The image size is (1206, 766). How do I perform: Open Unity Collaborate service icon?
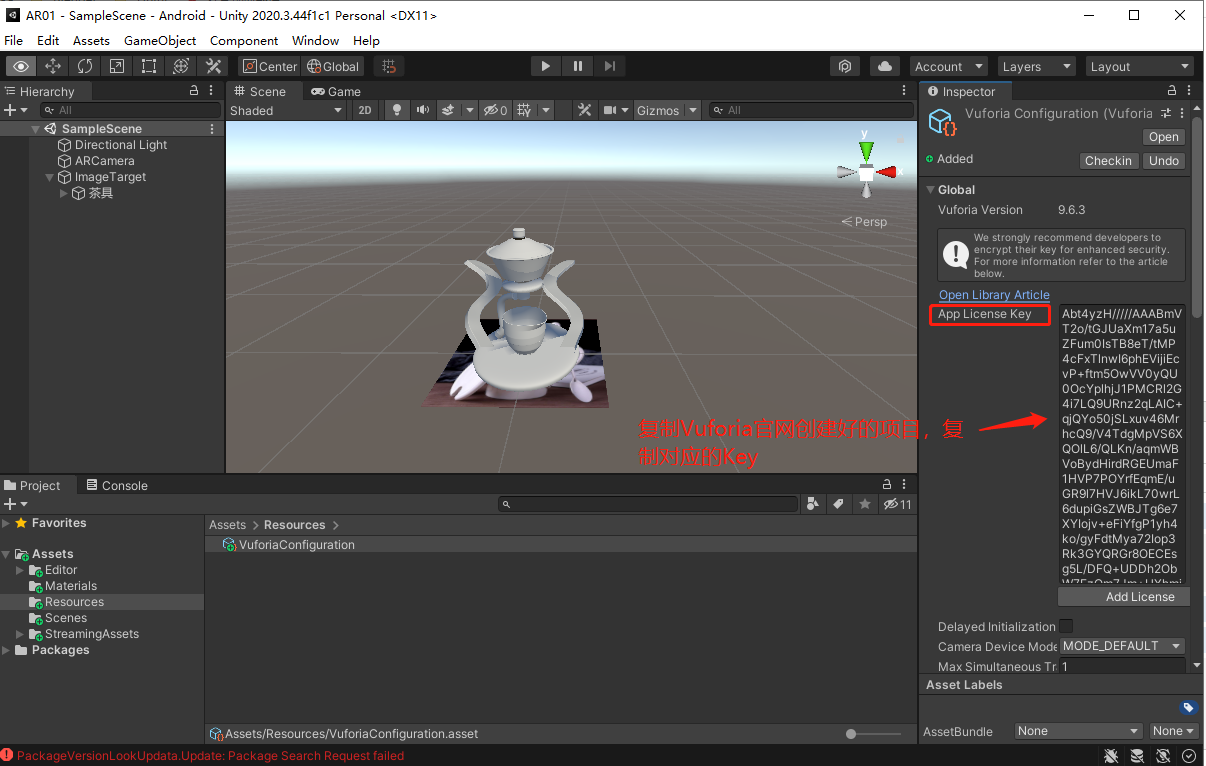click(845, 66)
